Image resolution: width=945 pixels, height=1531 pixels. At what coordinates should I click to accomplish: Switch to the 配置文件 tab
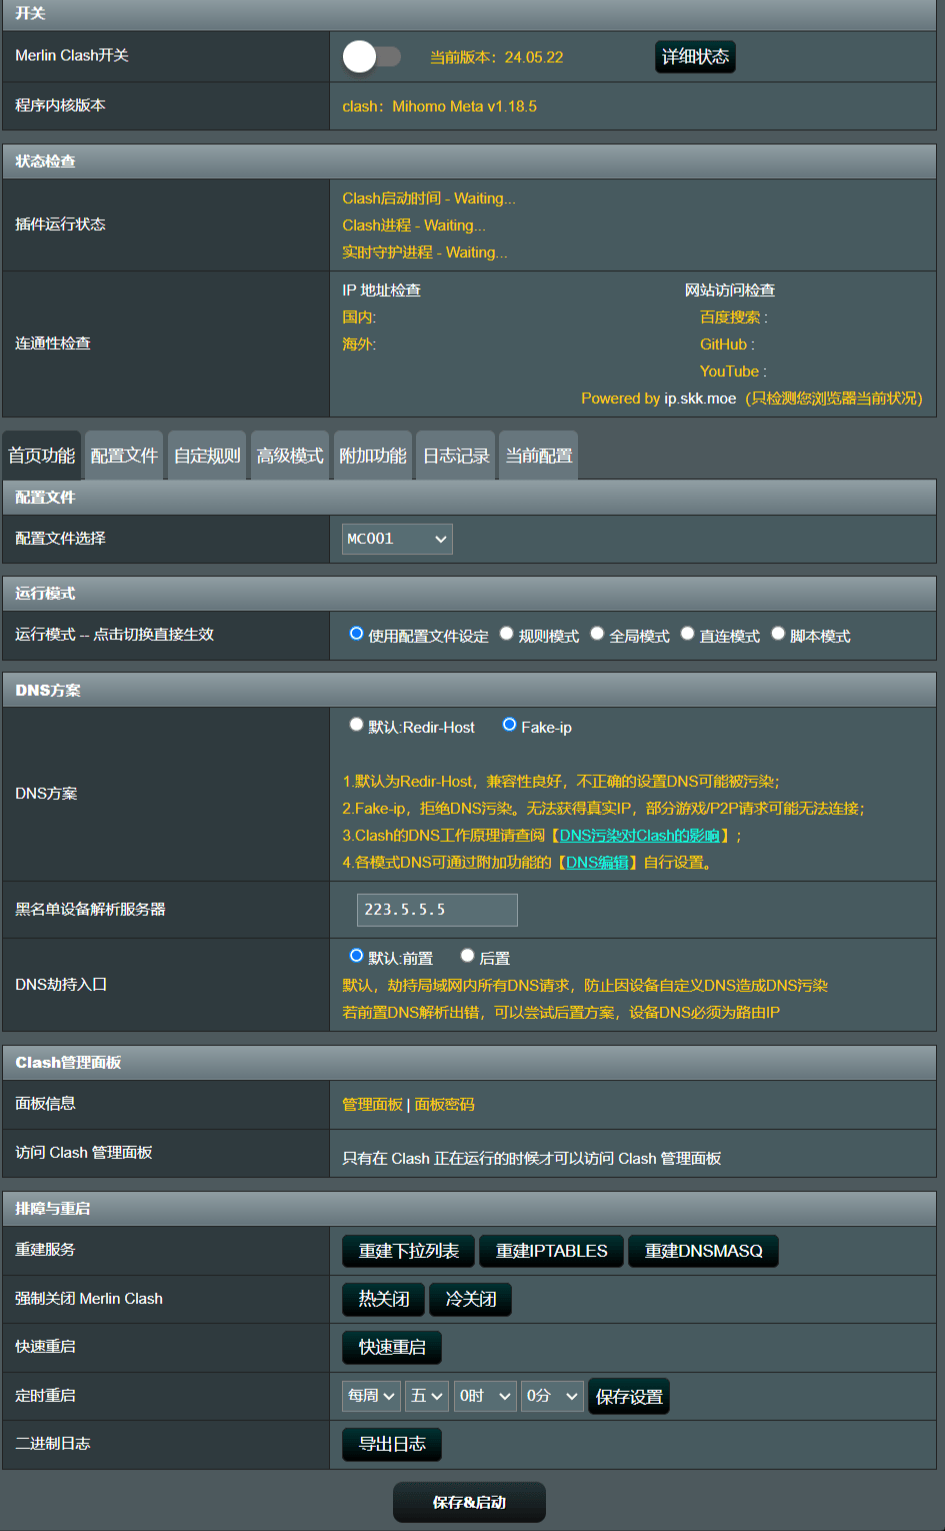124,456
